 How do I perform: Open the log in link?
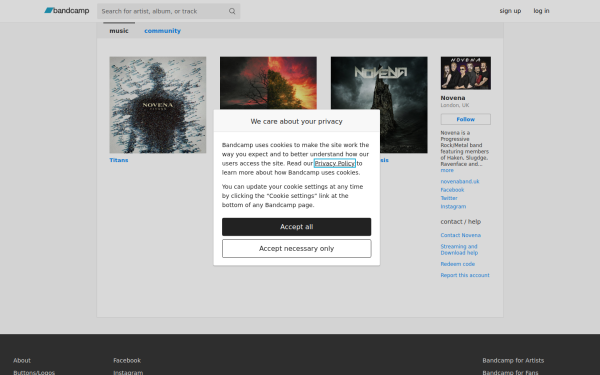coord(541,11)
